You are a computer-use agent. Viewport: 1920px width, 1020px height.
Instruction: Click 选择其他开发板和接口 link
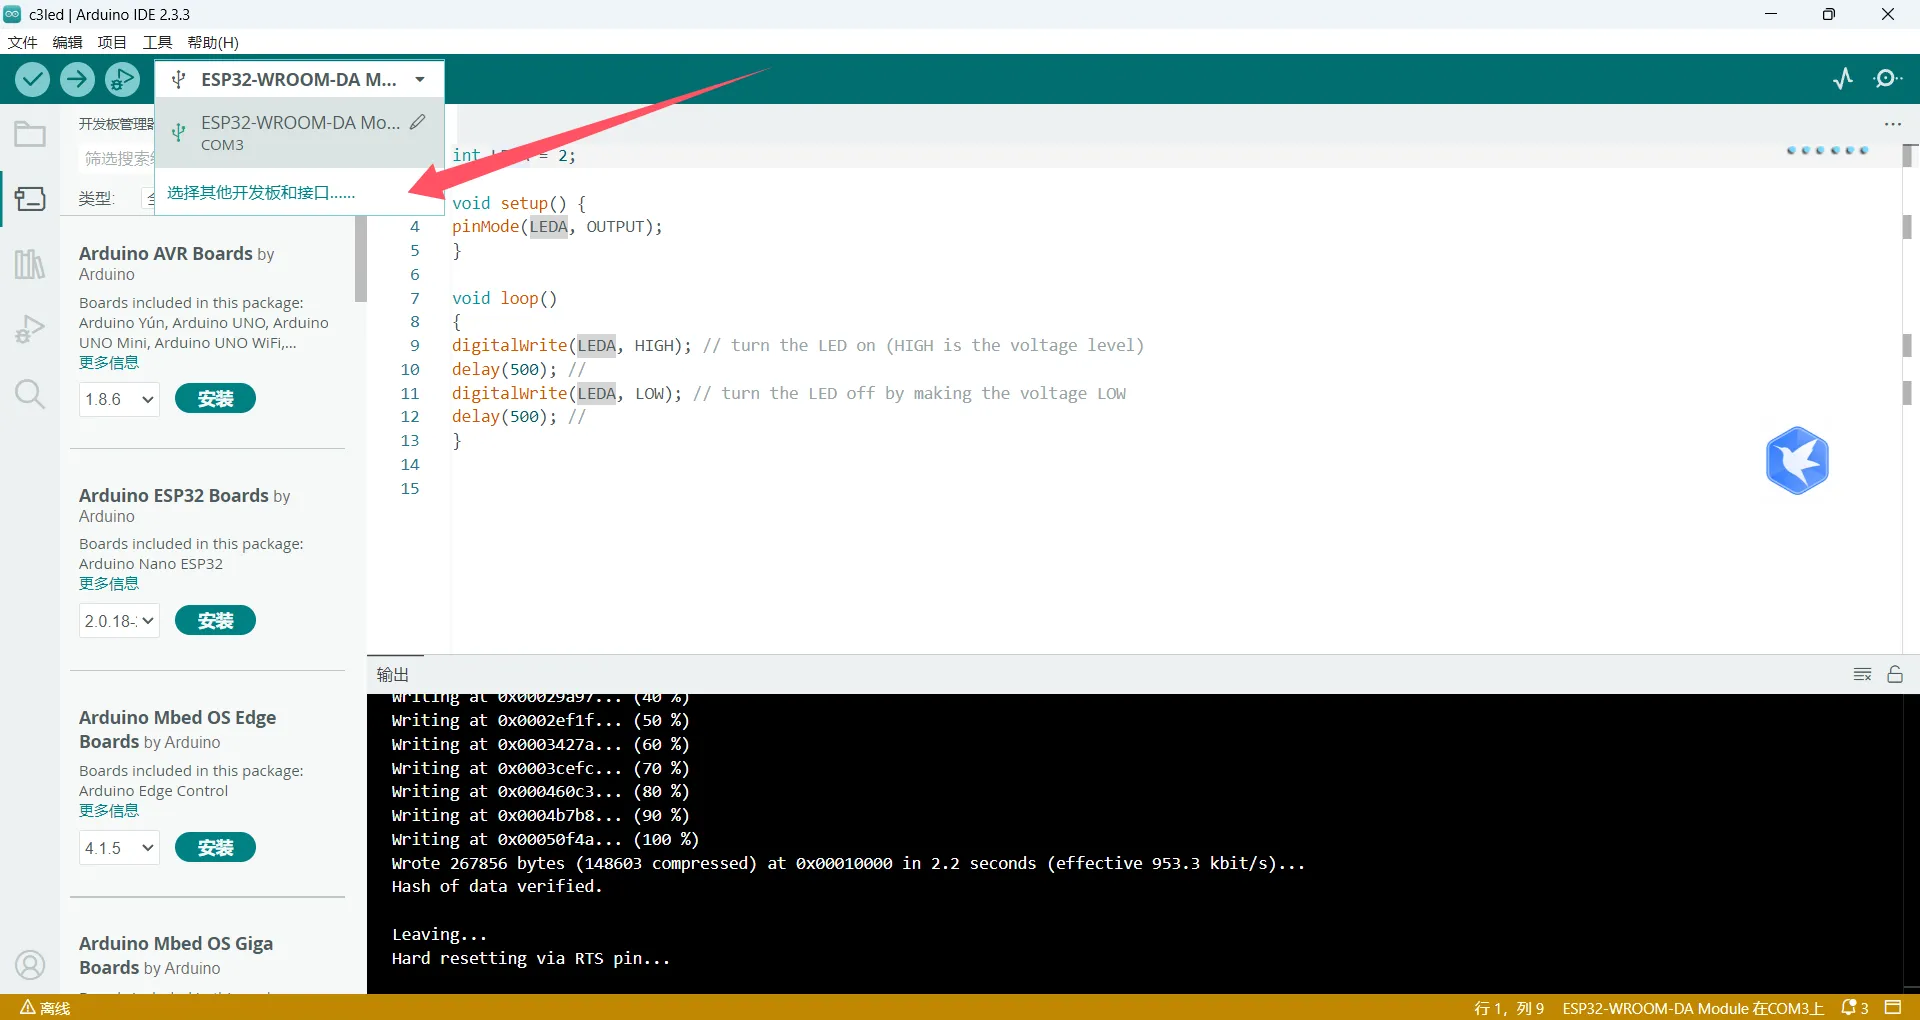261,192
